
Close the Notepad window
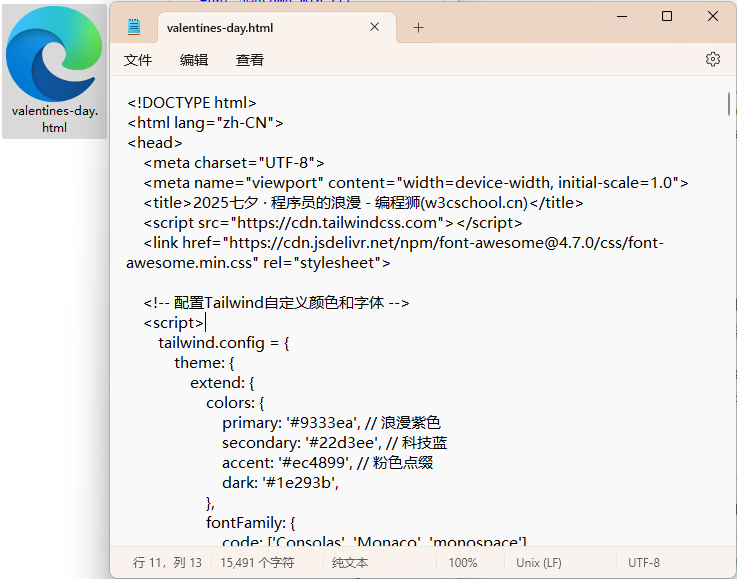point(713,16)
